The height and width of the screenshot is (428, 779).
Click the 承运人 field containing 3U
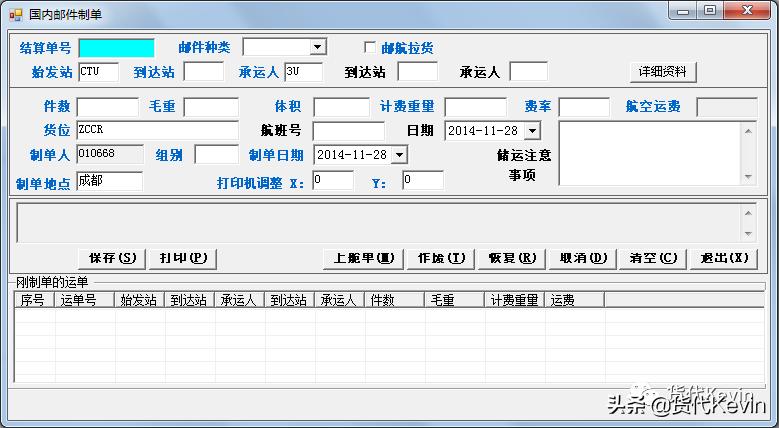coord(304,72)
